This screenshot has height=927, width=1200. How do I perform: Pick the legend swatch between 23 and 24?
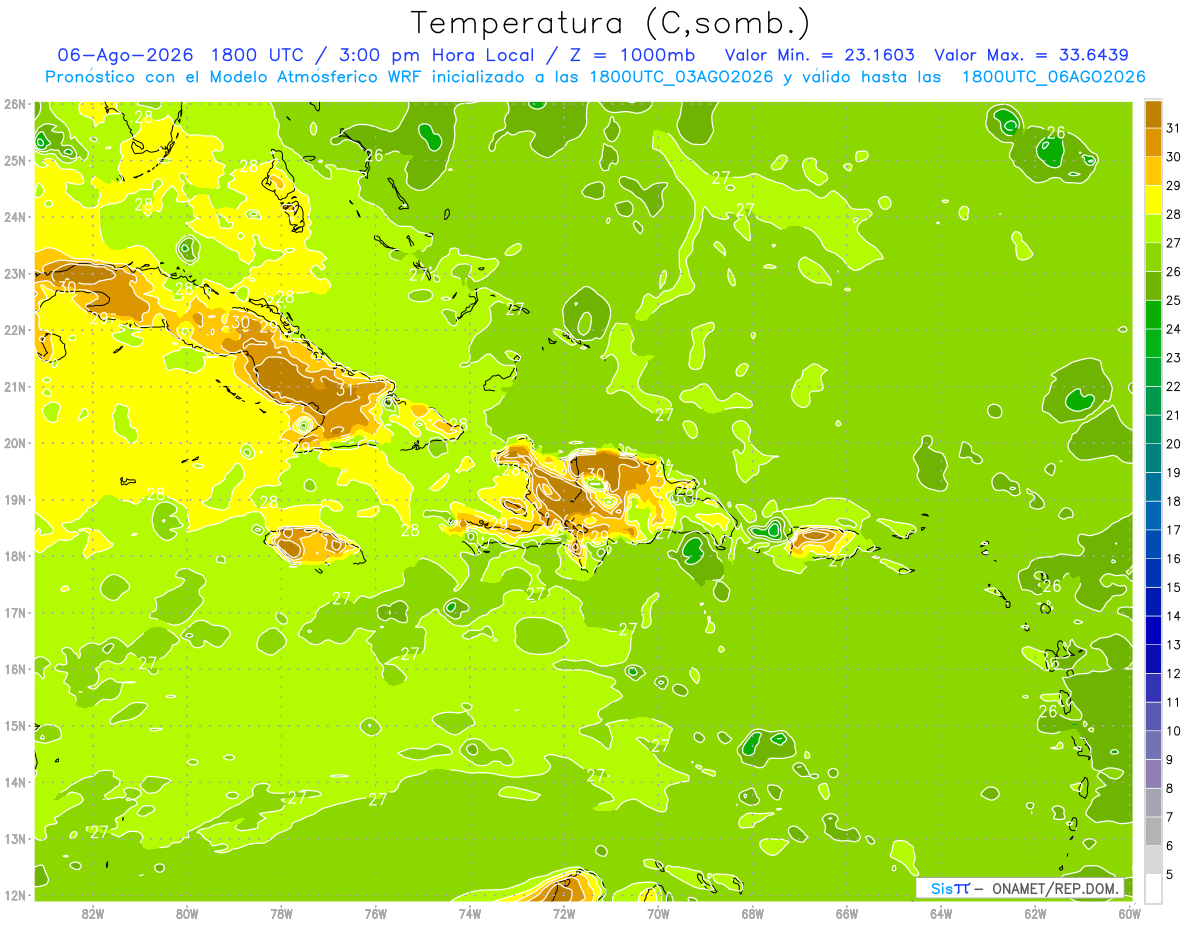1153,343
